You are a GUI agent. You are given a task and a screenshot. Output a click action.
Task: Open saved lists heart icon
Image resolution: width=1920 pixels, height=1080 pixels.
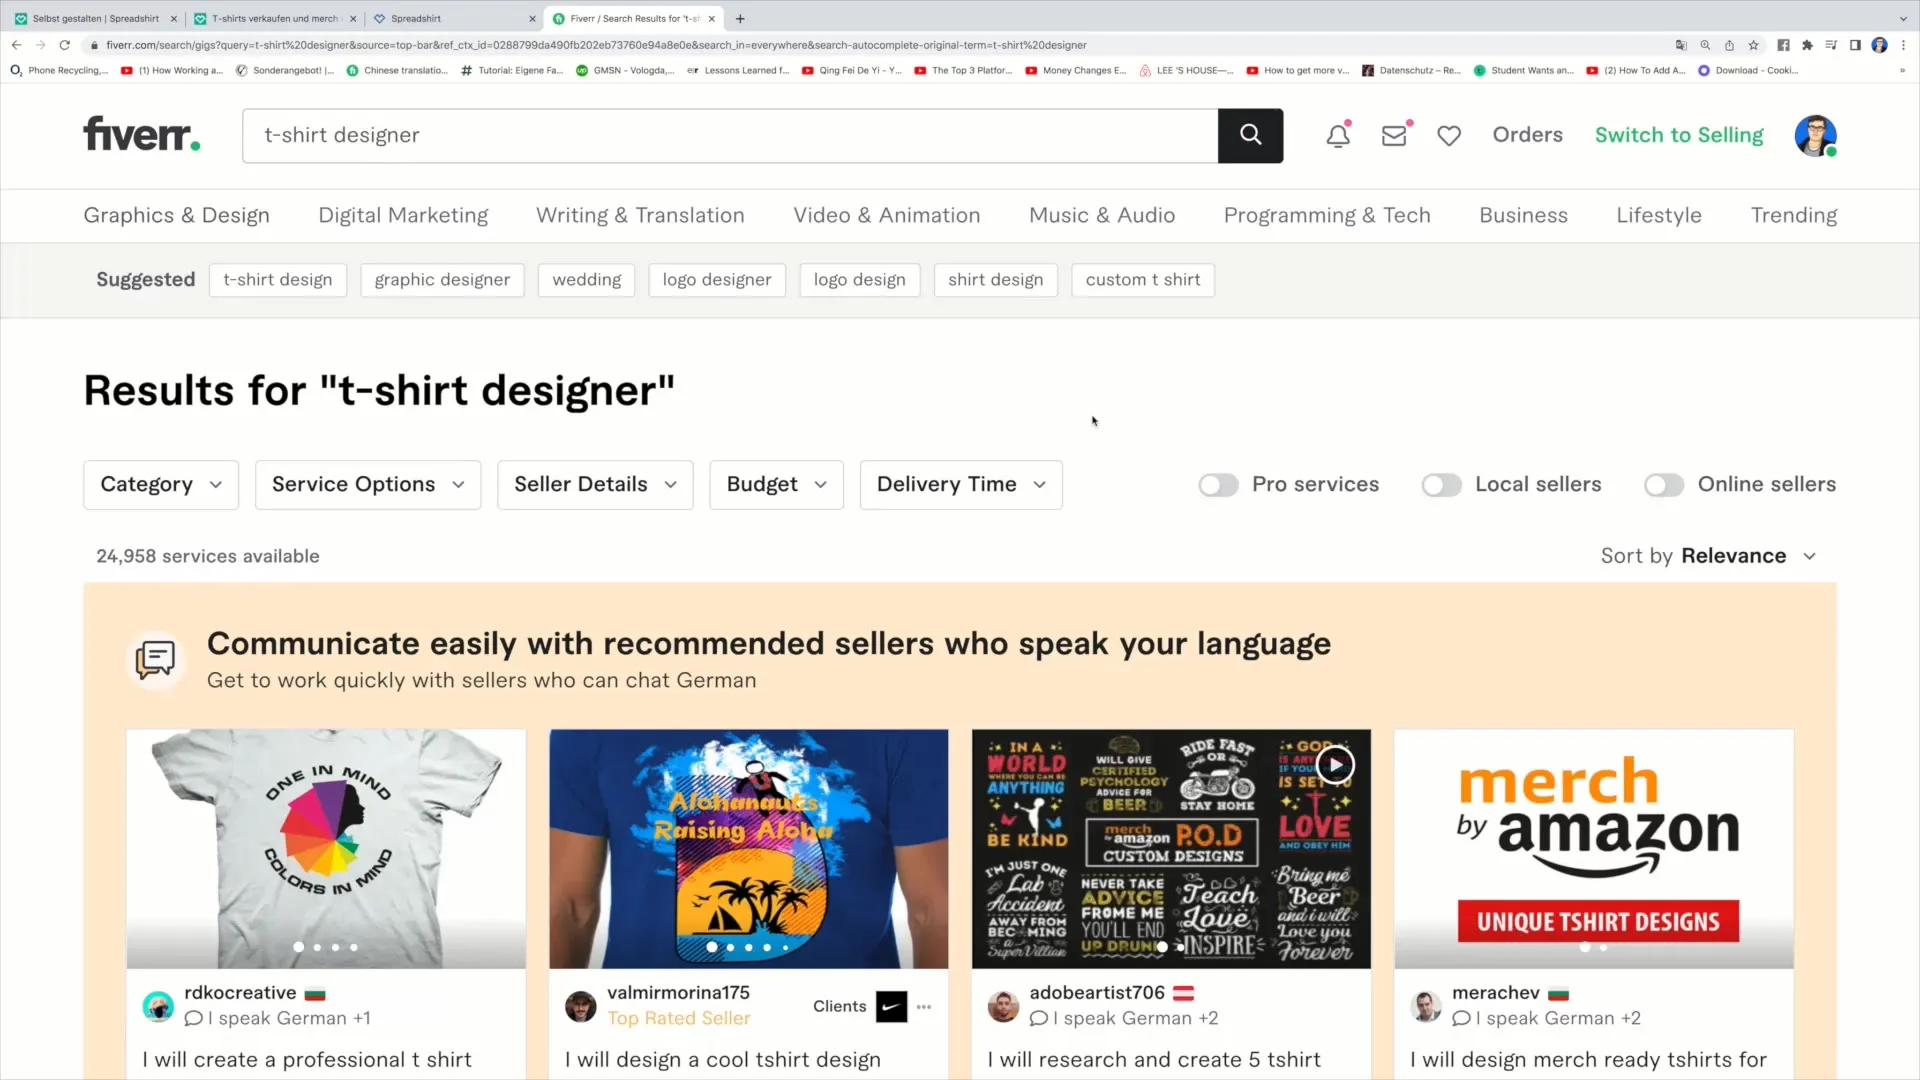1449,135
